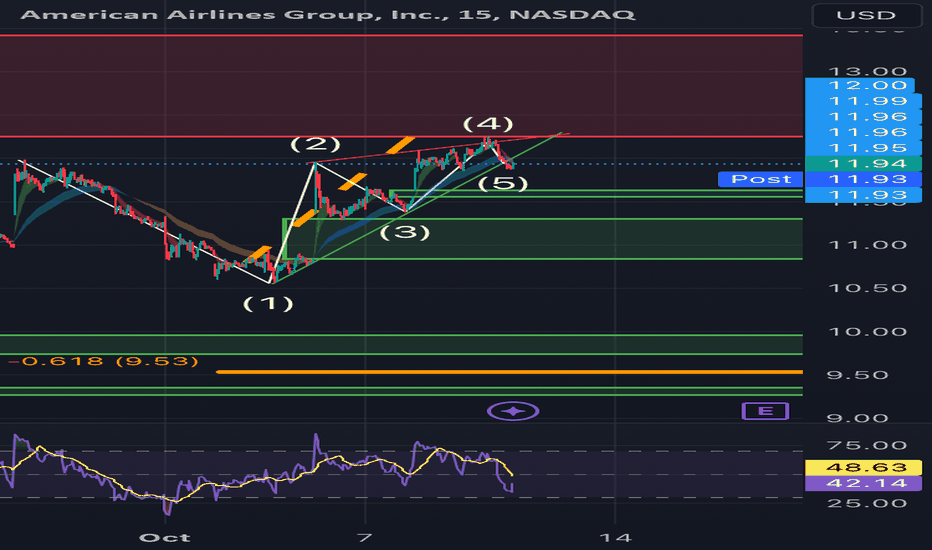The image size is (932, 550).
Task: Click the green 11.94 current price label
Action: 863,164
